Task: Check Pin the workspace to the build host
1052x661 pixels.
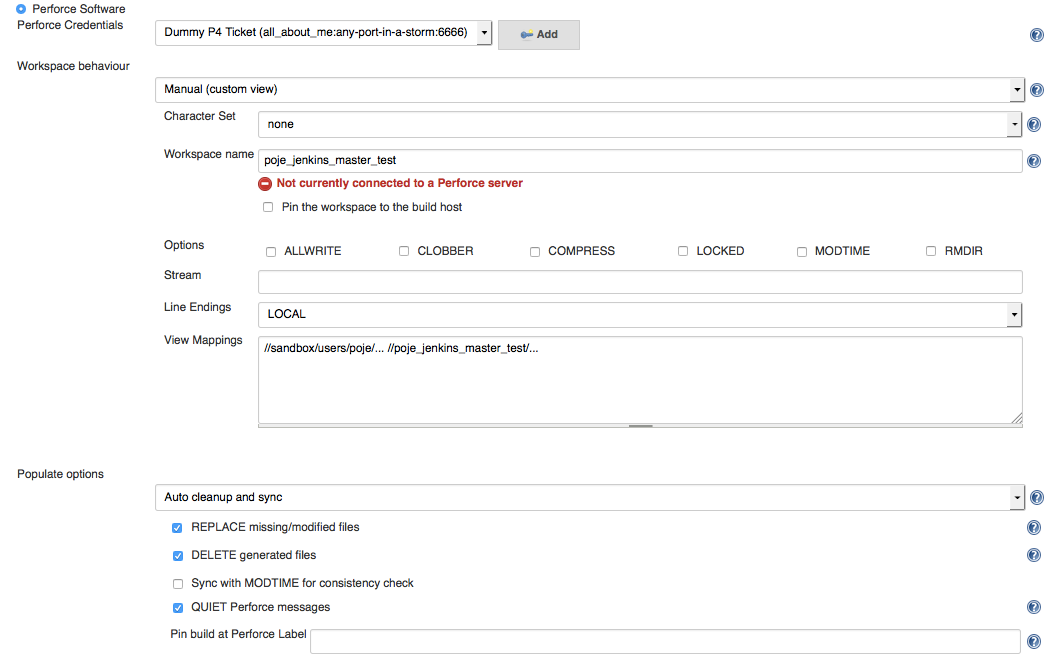Action: click(268, 208)
